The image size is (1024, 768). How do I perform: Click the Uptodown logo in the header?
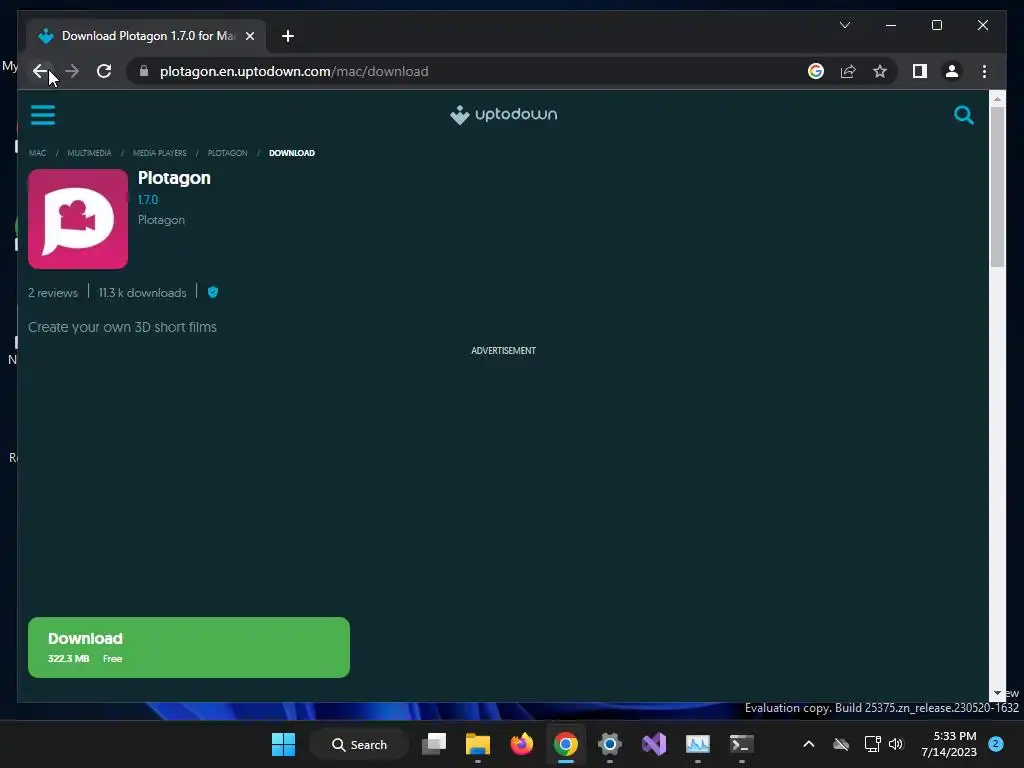pyautogui.click(x=504, y=114)
